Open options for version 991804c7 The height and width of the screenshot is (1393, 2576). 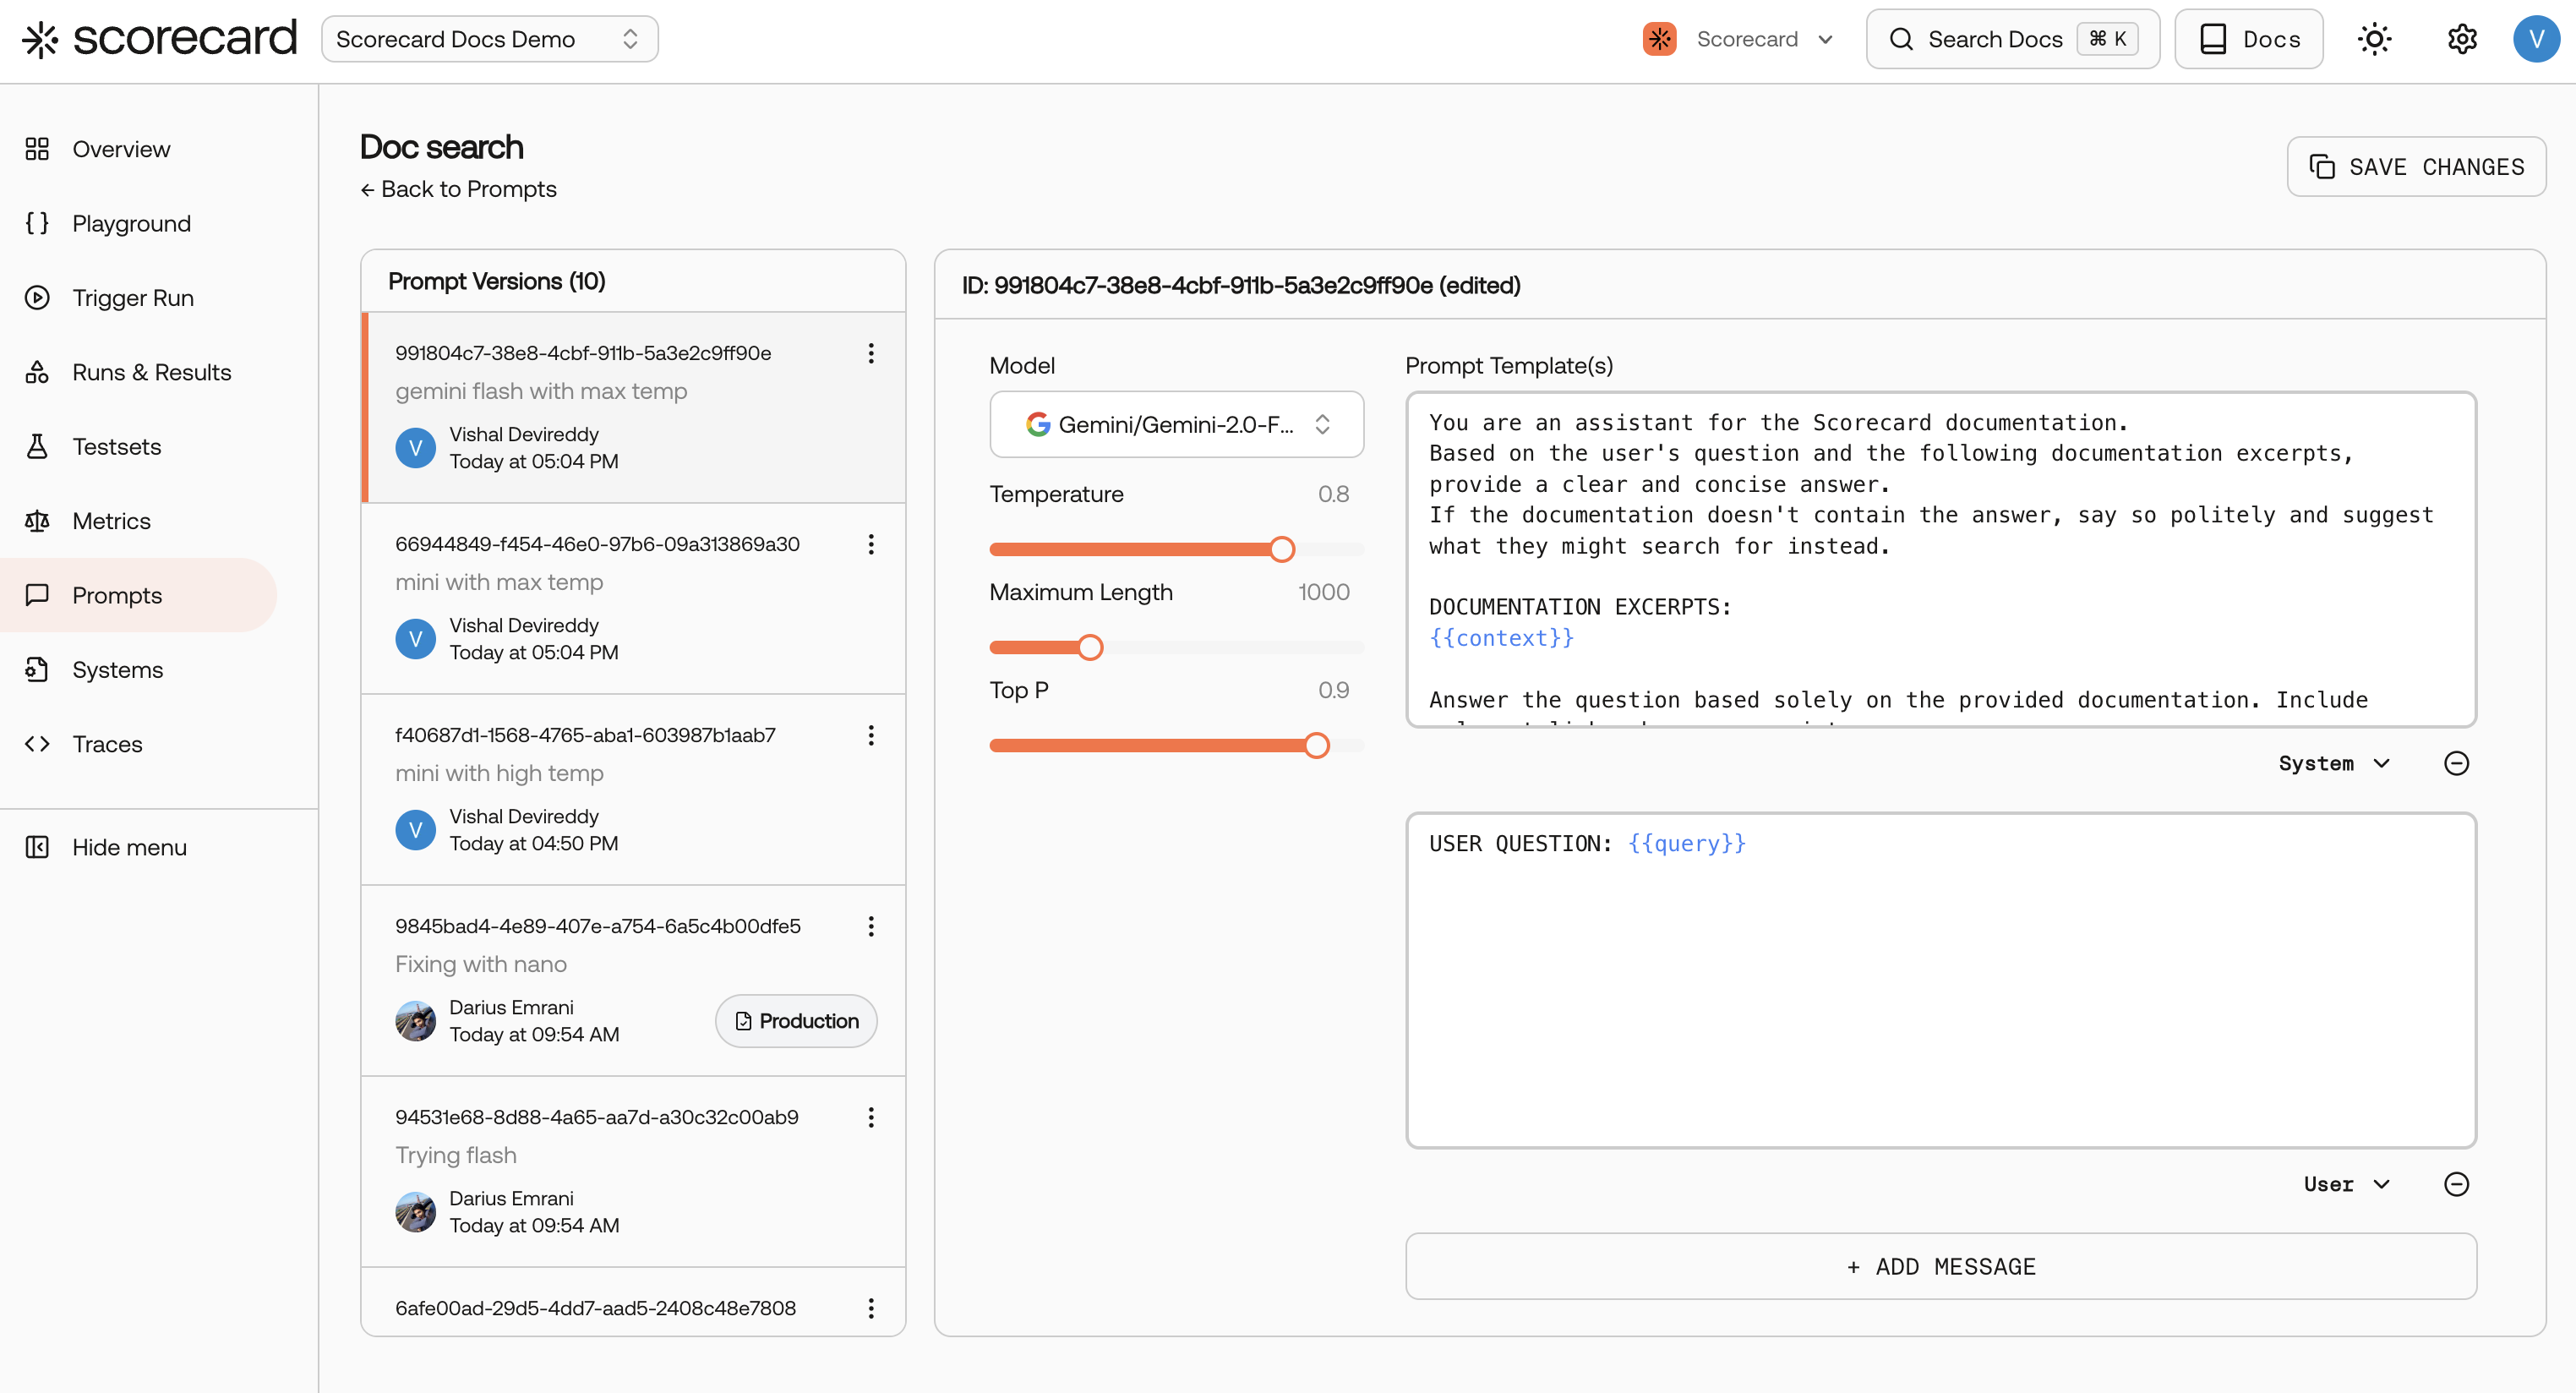point(871,353)
